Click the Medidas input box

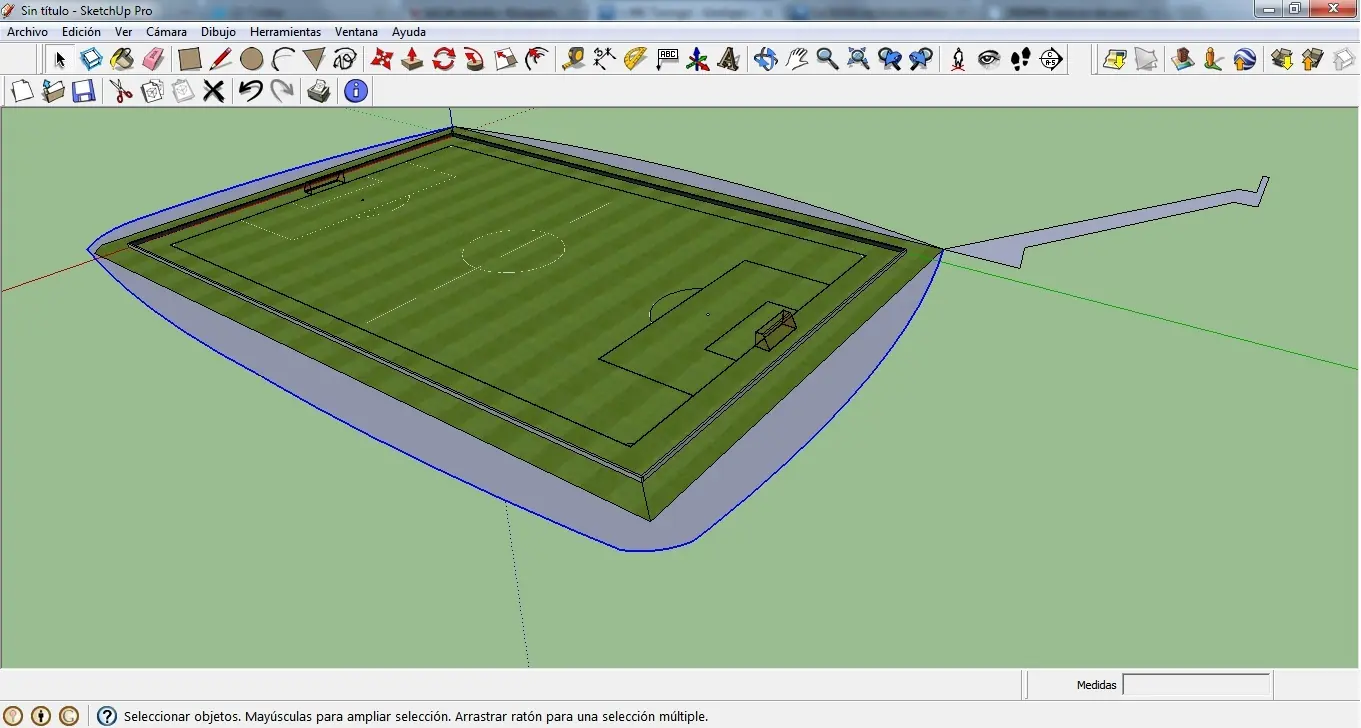pos(1196,685)
